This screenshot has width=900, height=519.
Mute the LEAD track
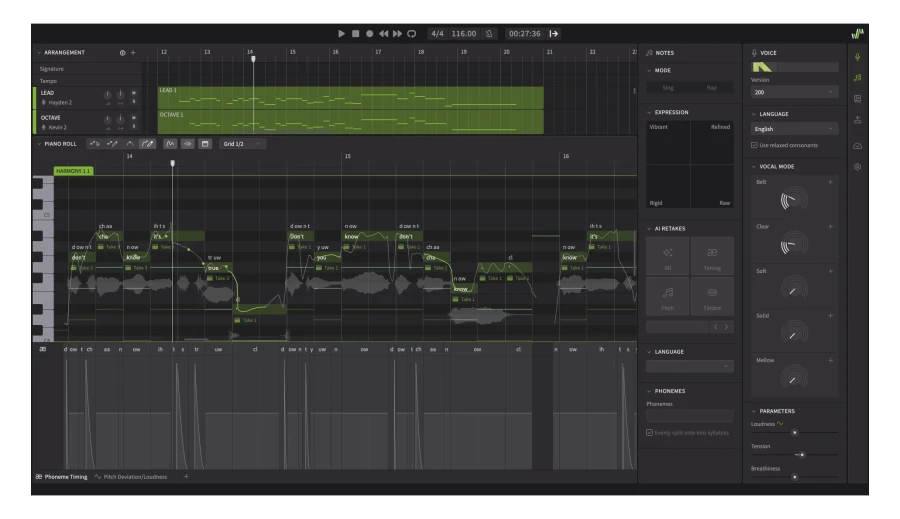point(134,93)
